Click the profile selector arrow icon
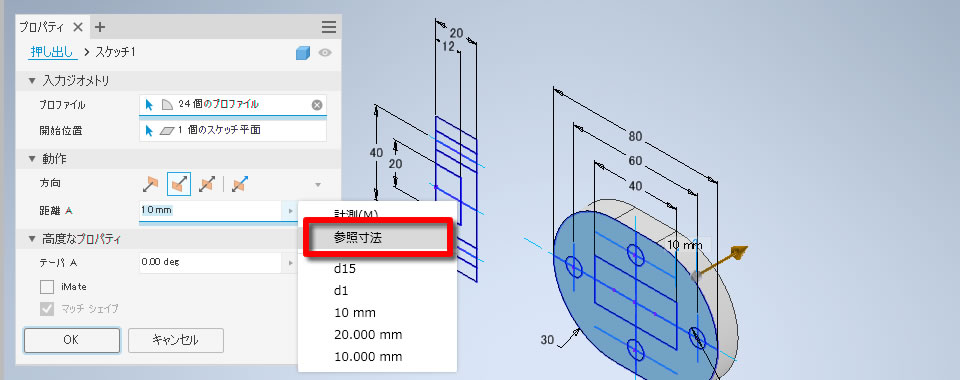 [x=149, y=105]
